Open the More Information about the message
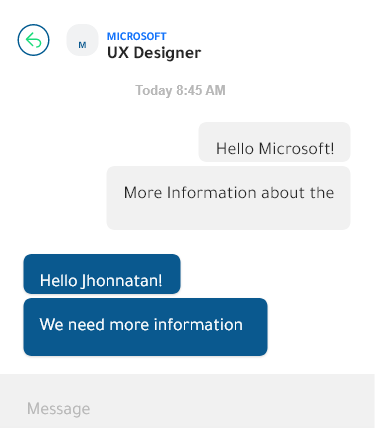Screen dimensions: 375x429 click(228, 198)
